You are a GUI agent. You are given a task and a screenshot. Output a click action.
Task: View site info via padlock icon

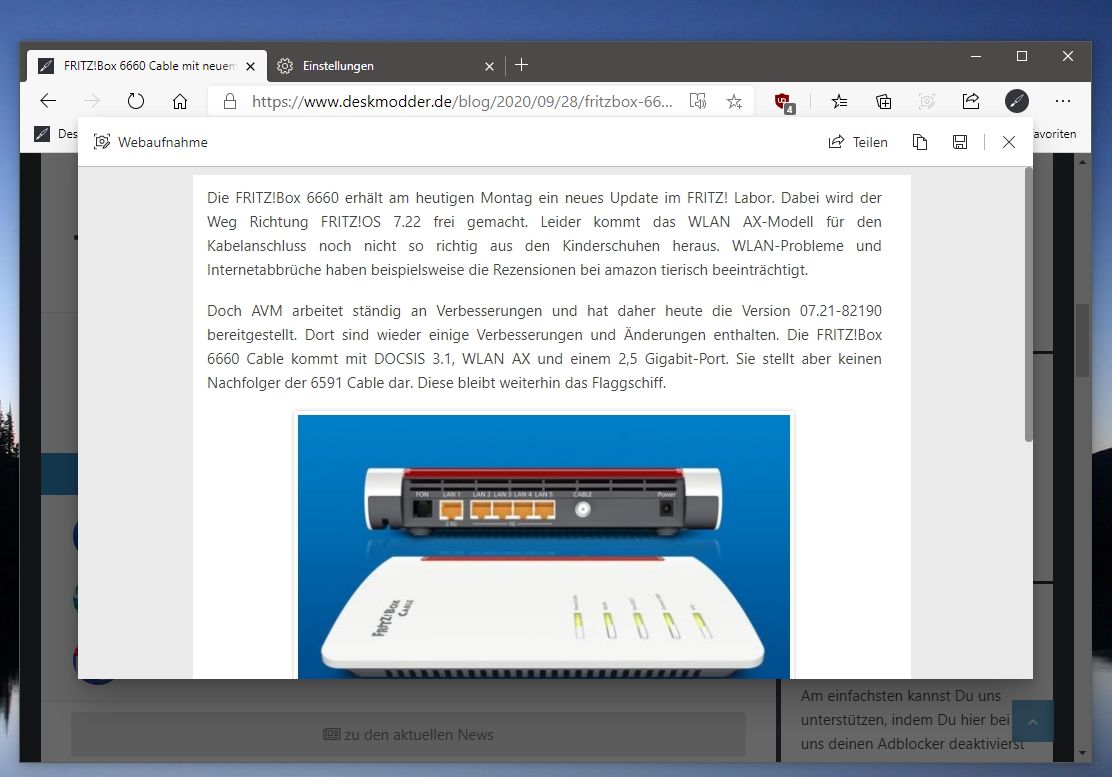(x=230, y=101)
